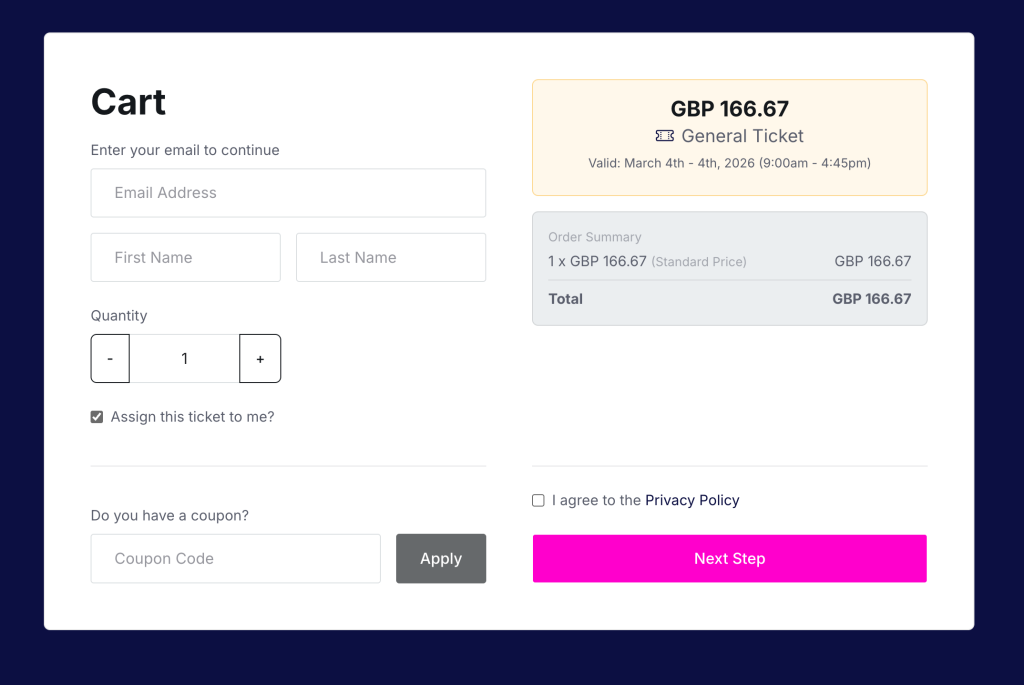1024x685 pixels.
Task: Click the Order Summary label
Action: coord(595,237)
